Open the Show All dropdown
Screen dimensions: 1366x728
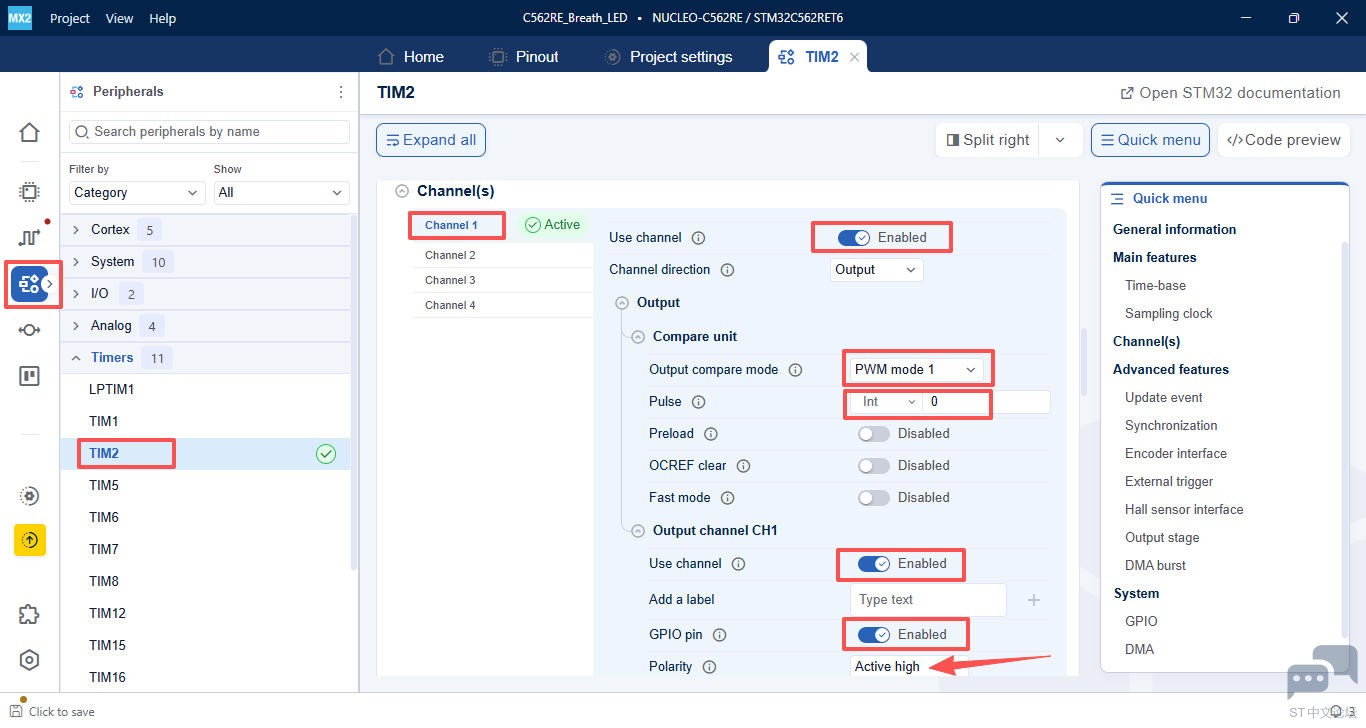pos(282,193)
